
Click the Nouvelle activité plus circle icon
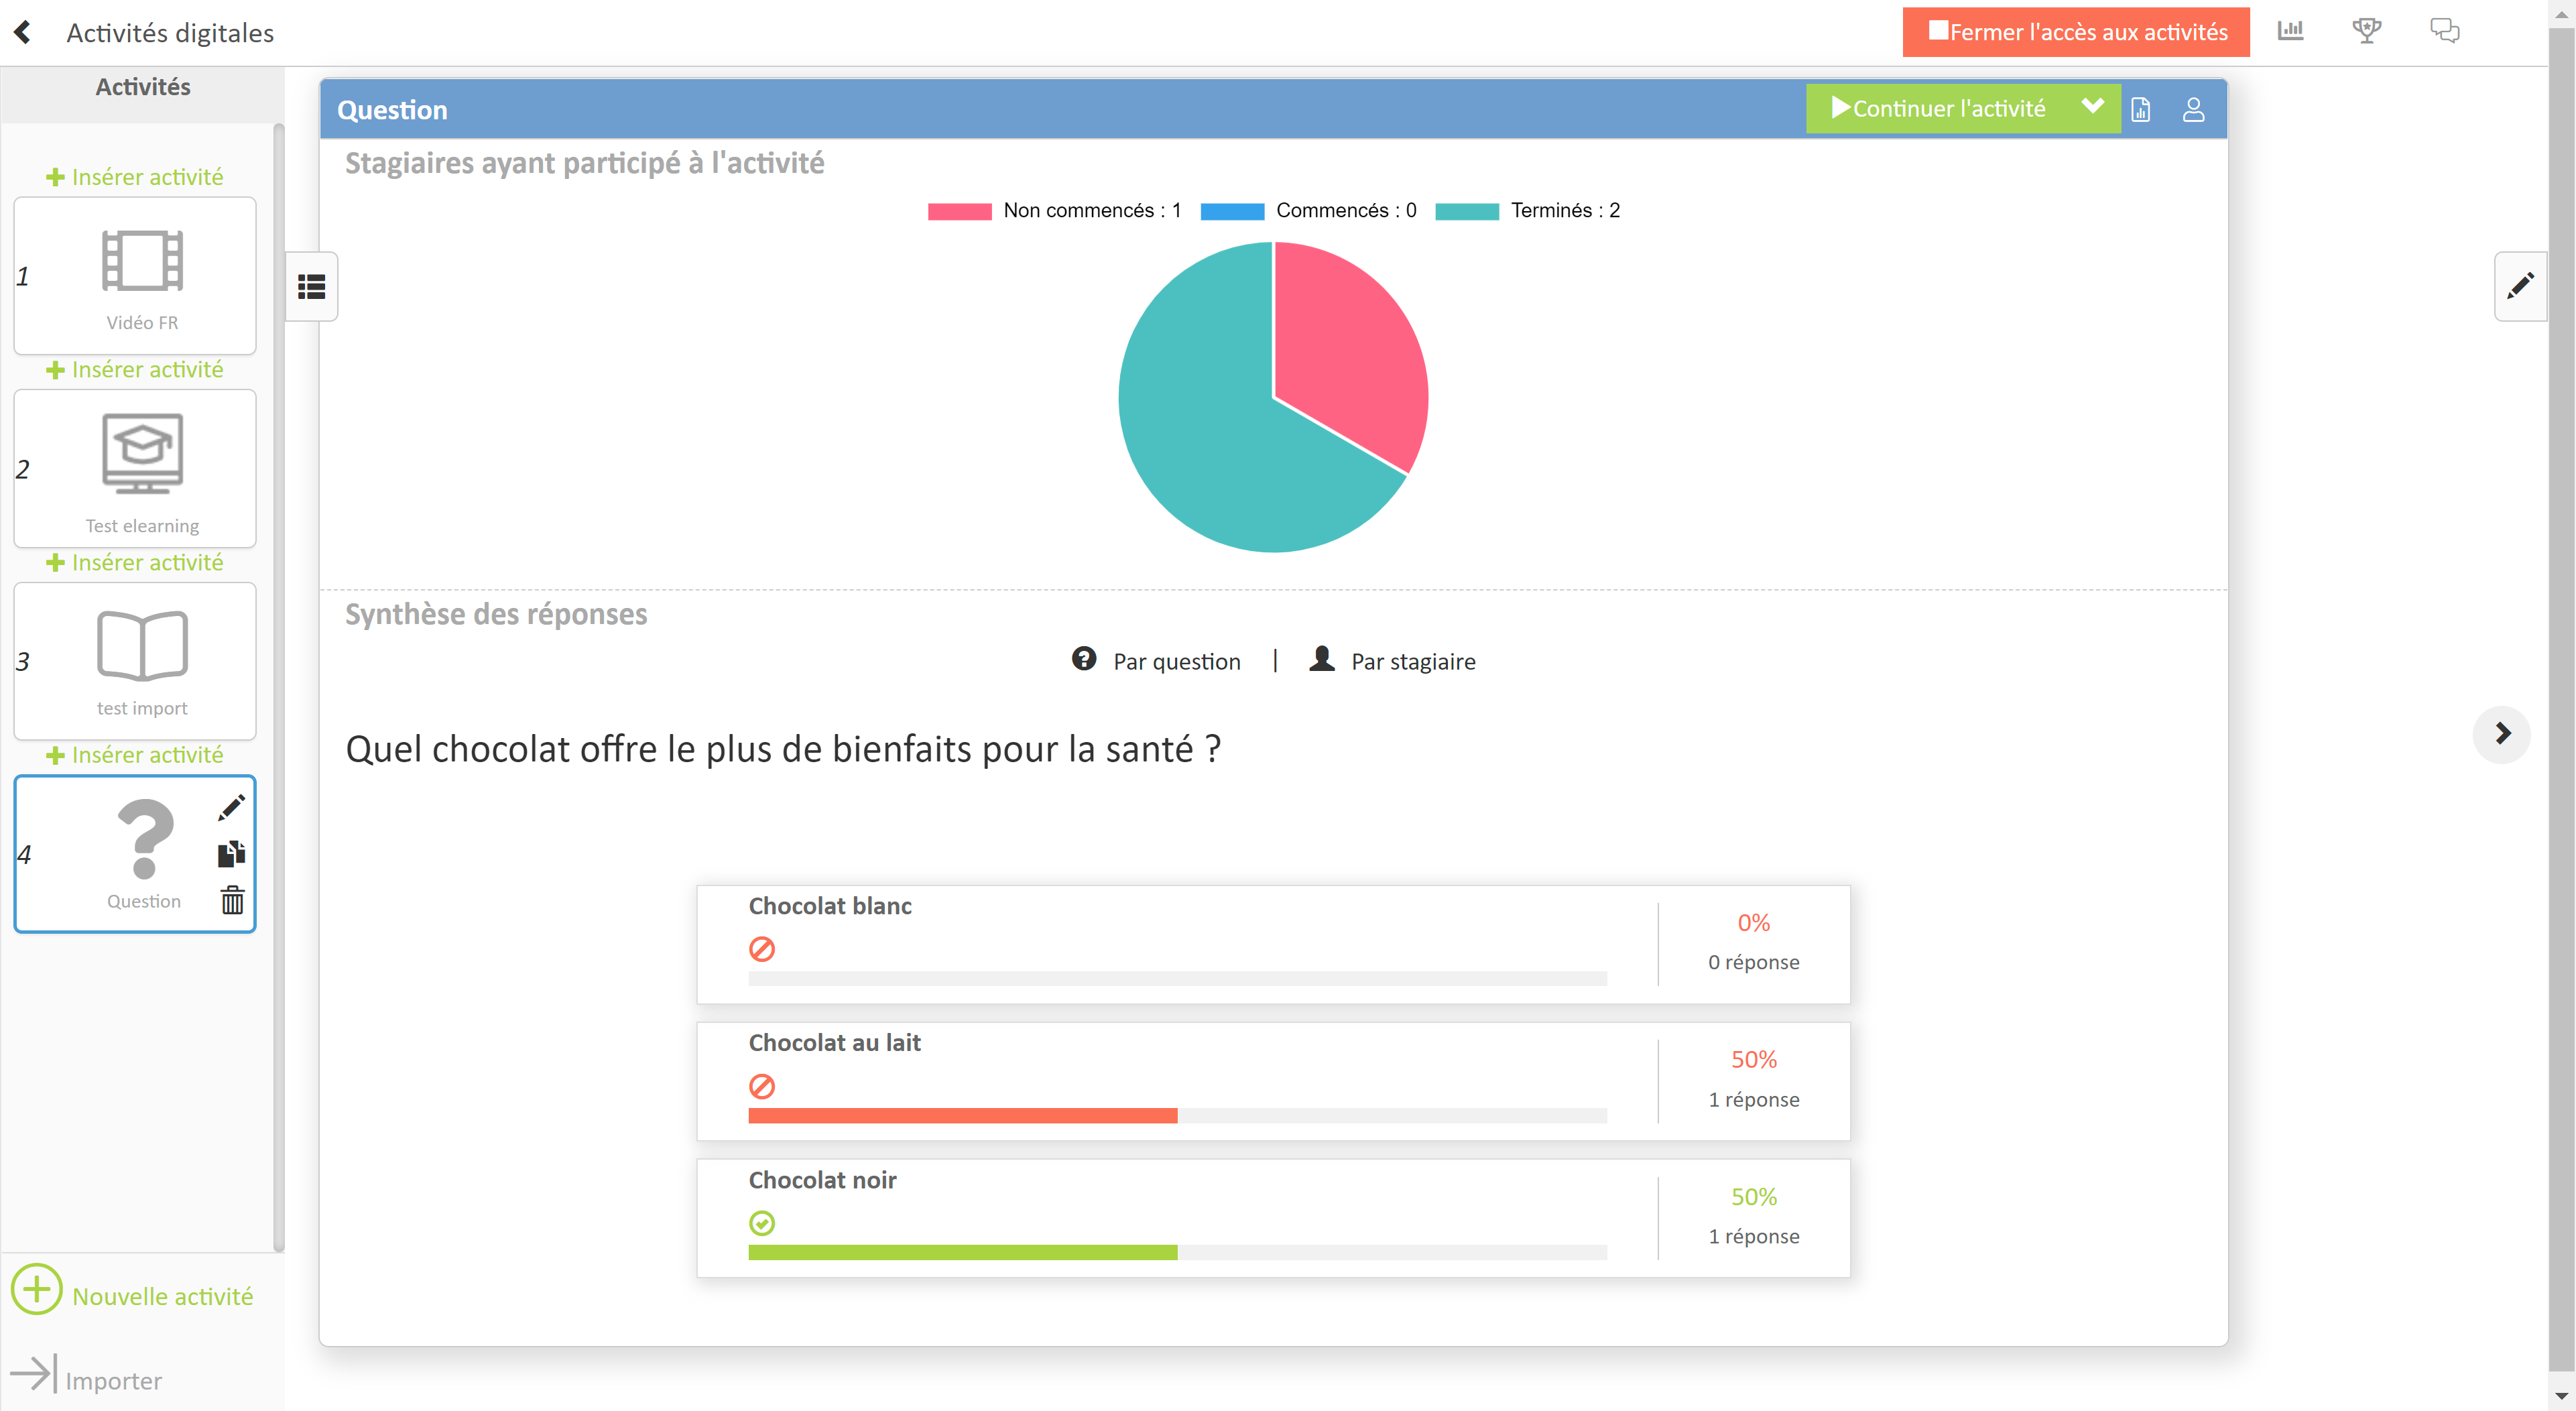(x=37, y=1290)
